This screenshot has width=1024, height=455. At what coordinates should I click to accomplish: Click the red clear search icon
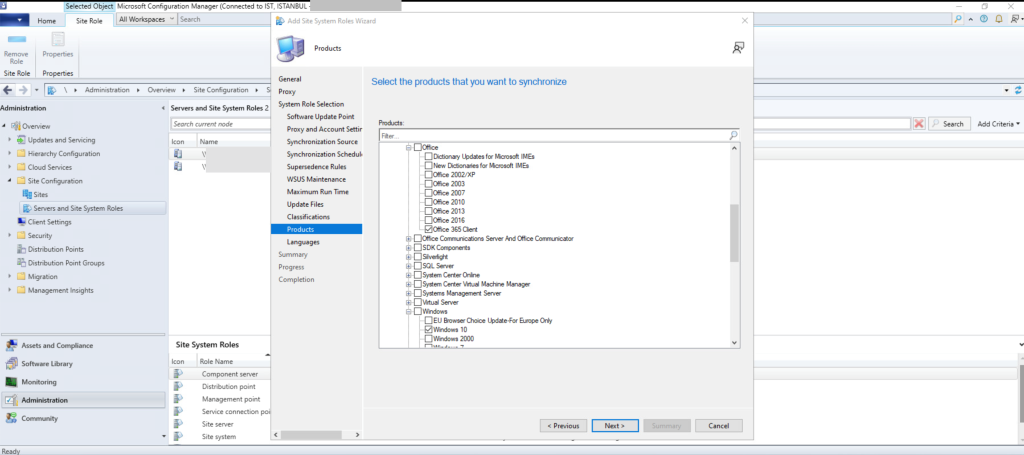(918, 124)
